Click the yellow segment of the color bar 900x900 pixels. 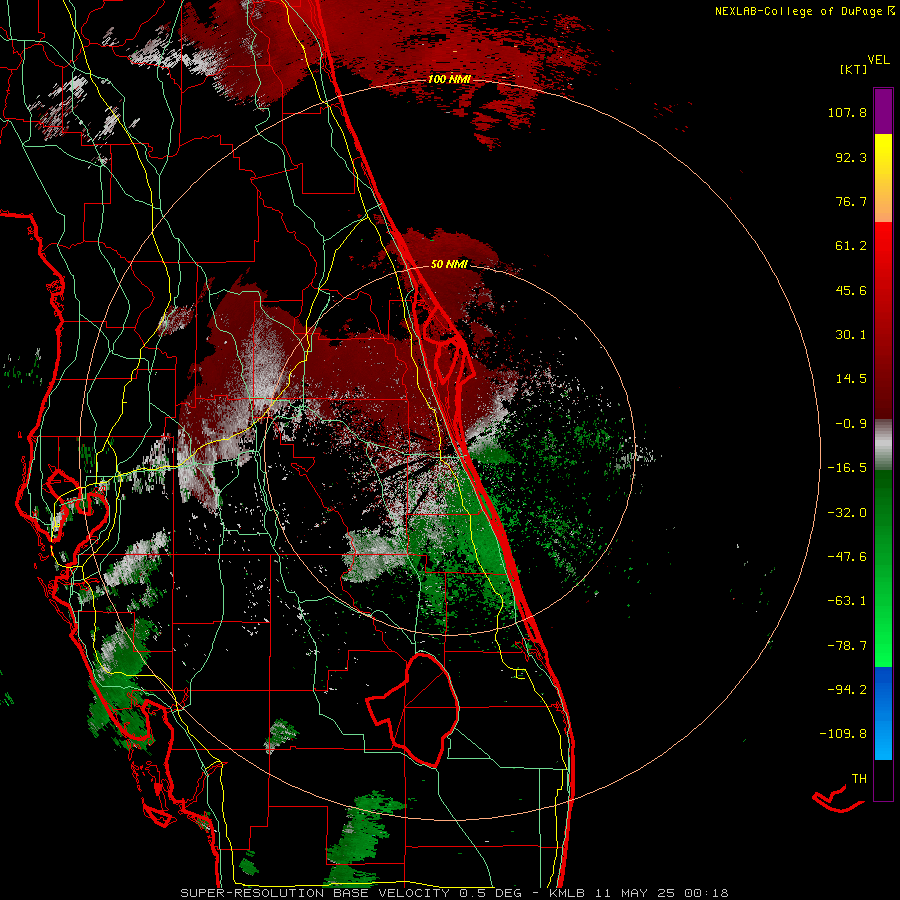coord(883,178)
